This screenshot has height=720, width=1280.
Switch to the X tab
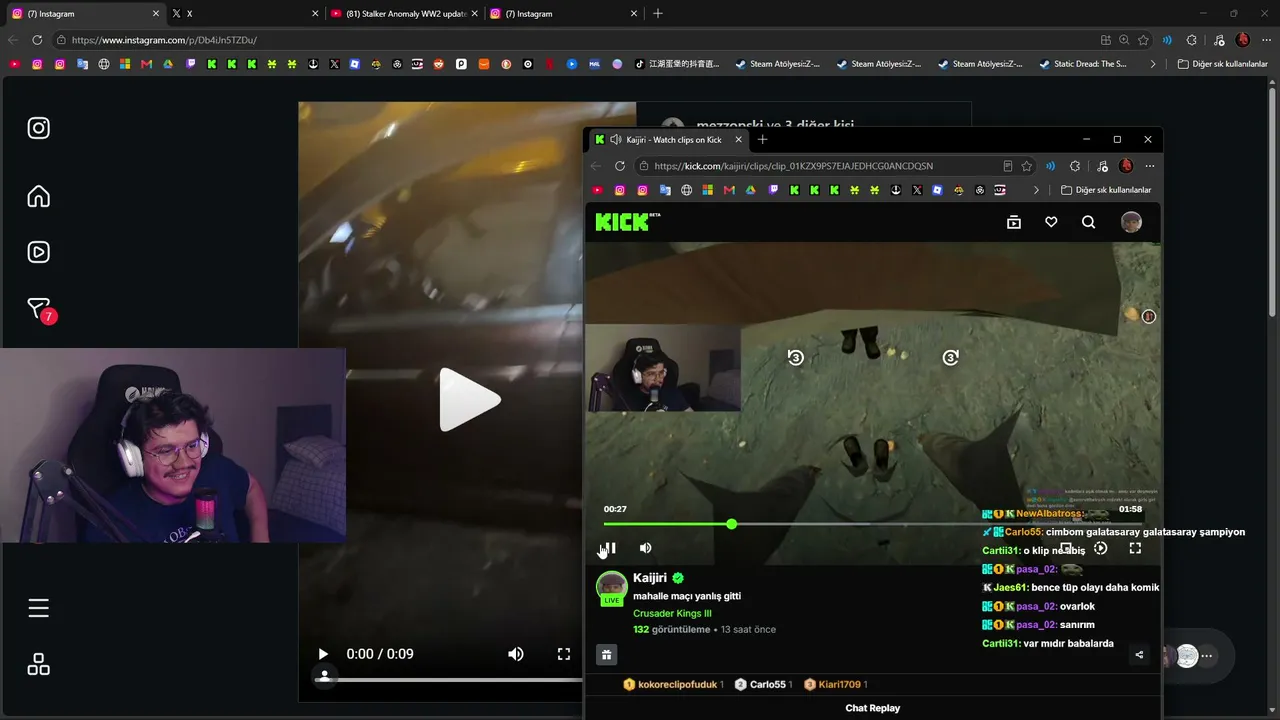244,14
